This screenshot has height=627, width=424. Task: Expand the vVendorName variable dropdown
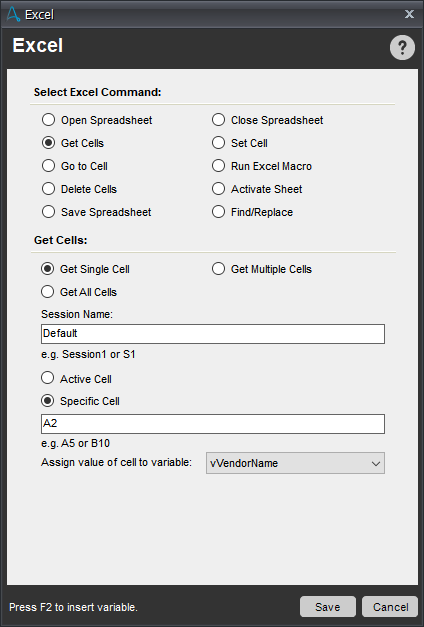[295, 463]
